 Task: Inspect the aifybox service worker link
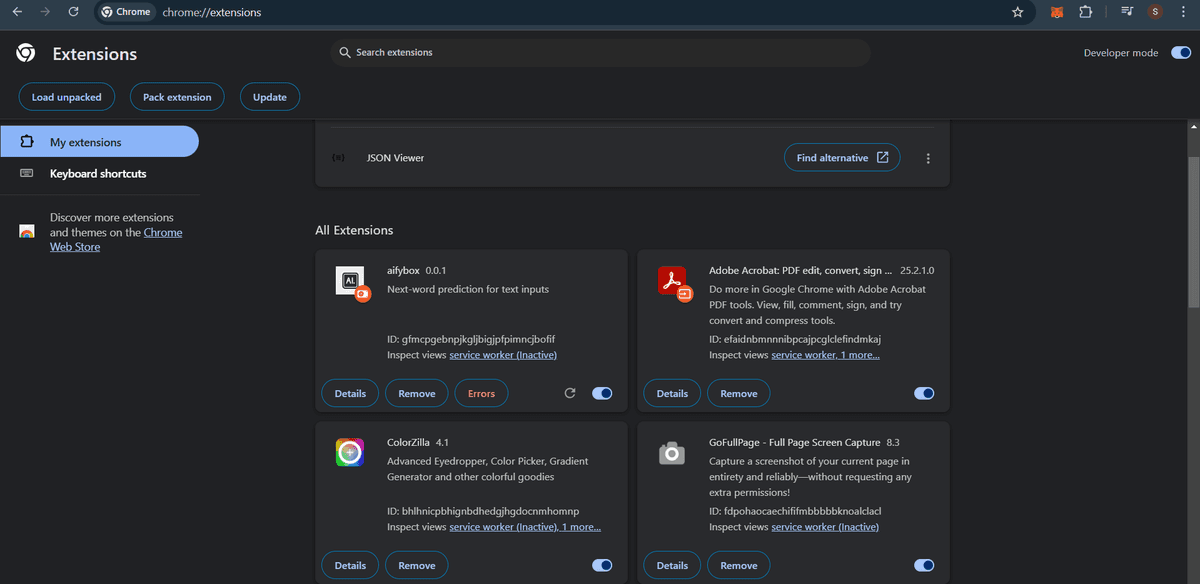[503, 355]
